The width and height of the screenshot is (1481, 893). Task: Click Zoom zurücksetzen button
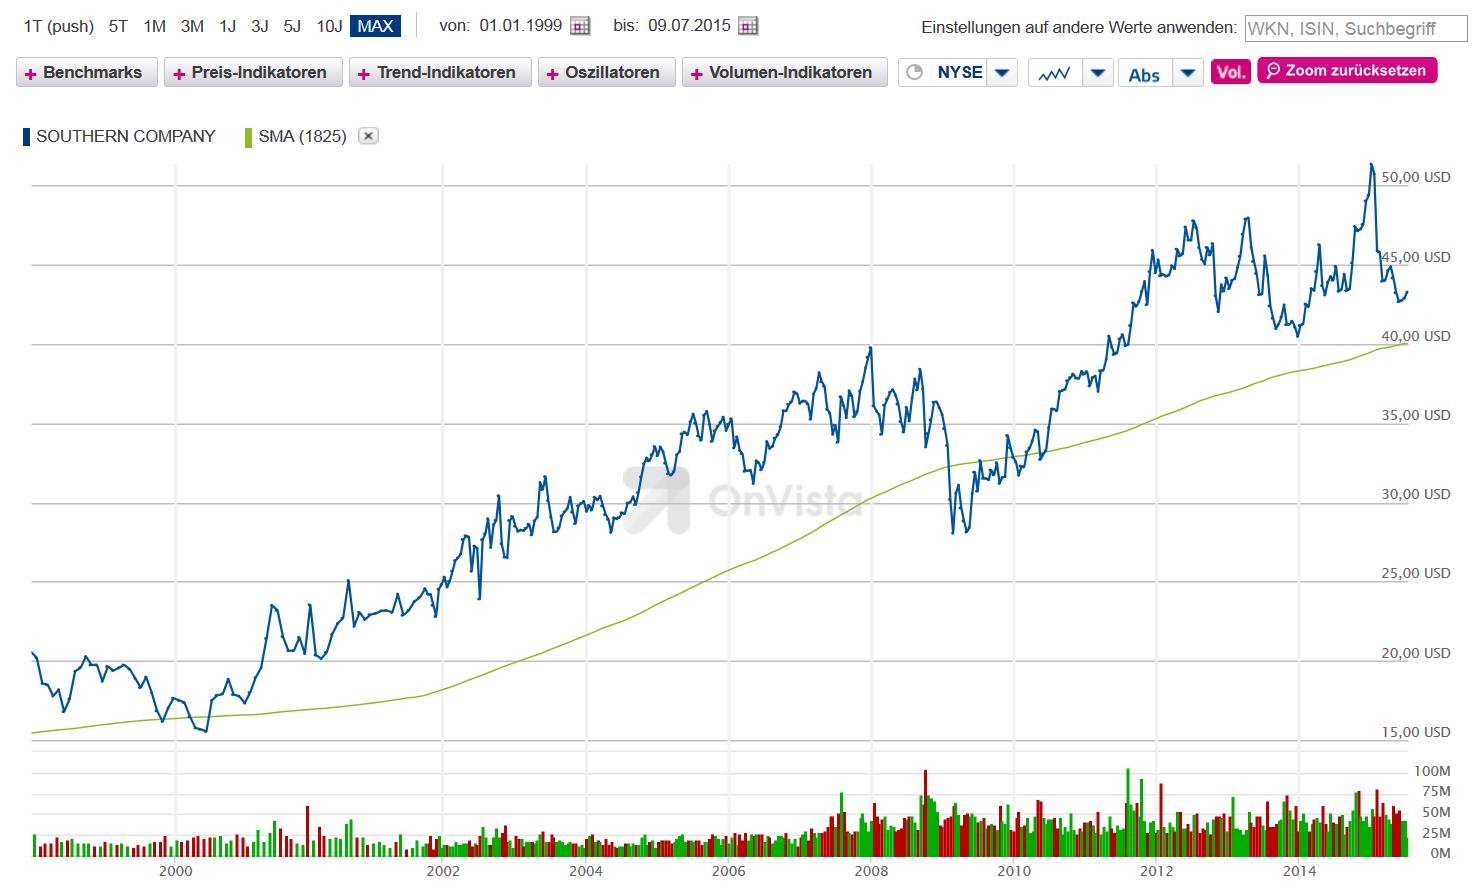click(x=1347, y=71)
